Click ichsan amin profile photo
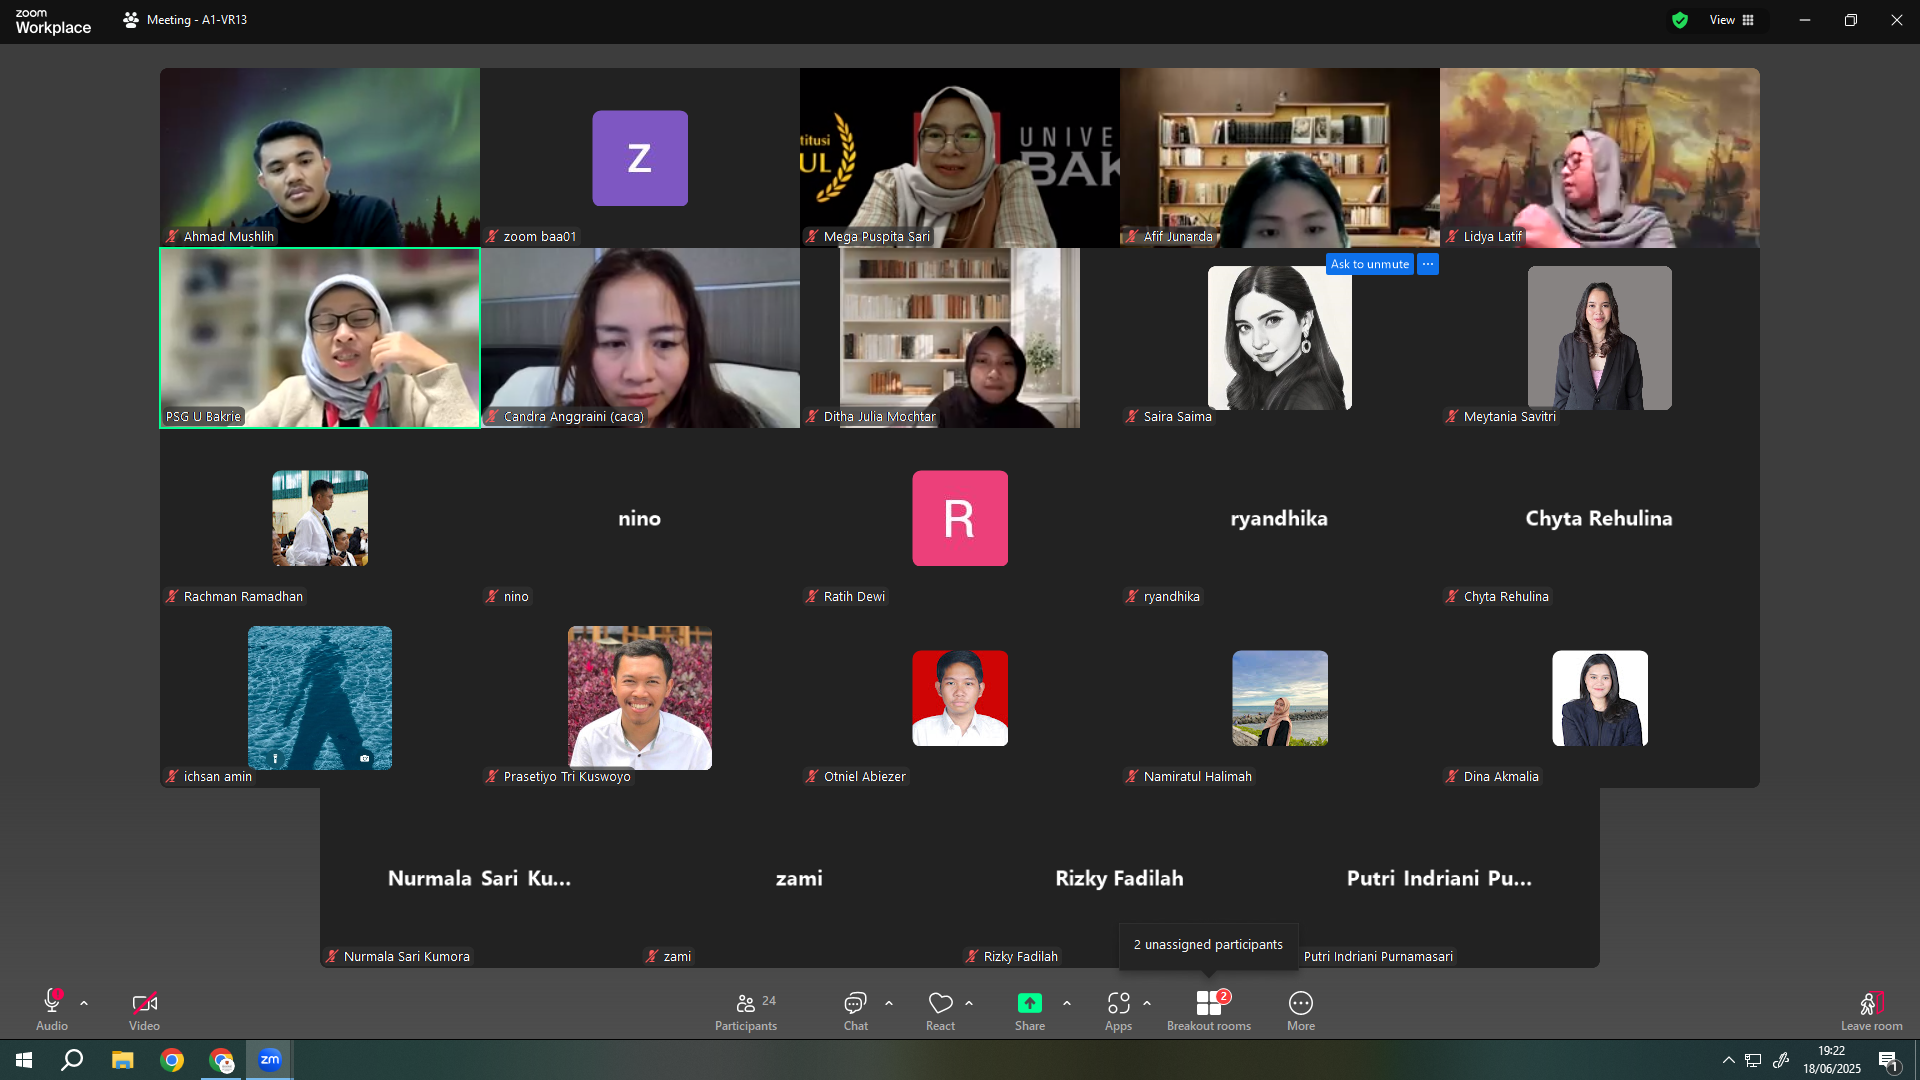Image resolution: width=1920 pixels, height=1080 pixels. [x=320, y=698]
